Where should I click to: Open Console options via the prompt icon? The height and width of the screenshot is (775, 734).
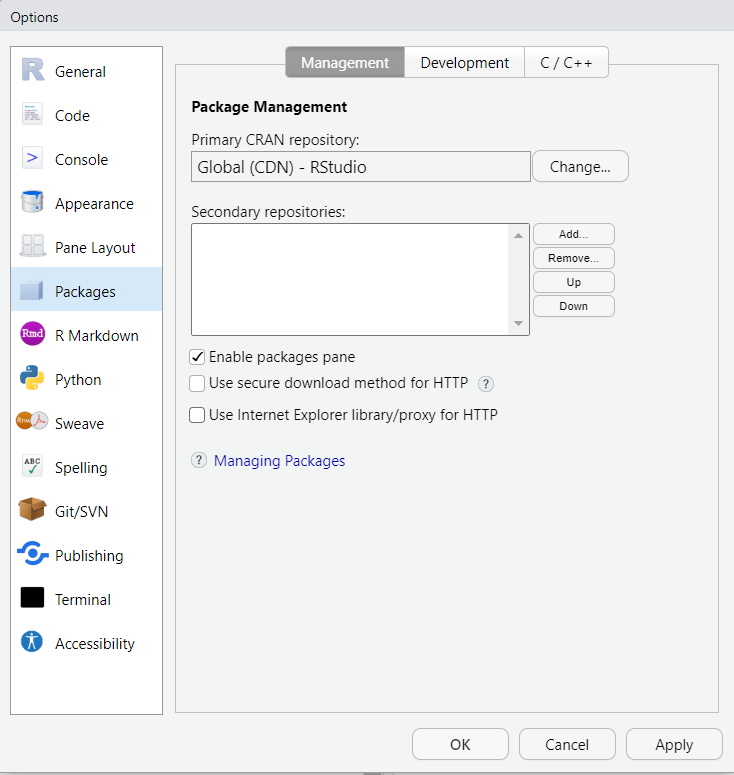[33, 159]
